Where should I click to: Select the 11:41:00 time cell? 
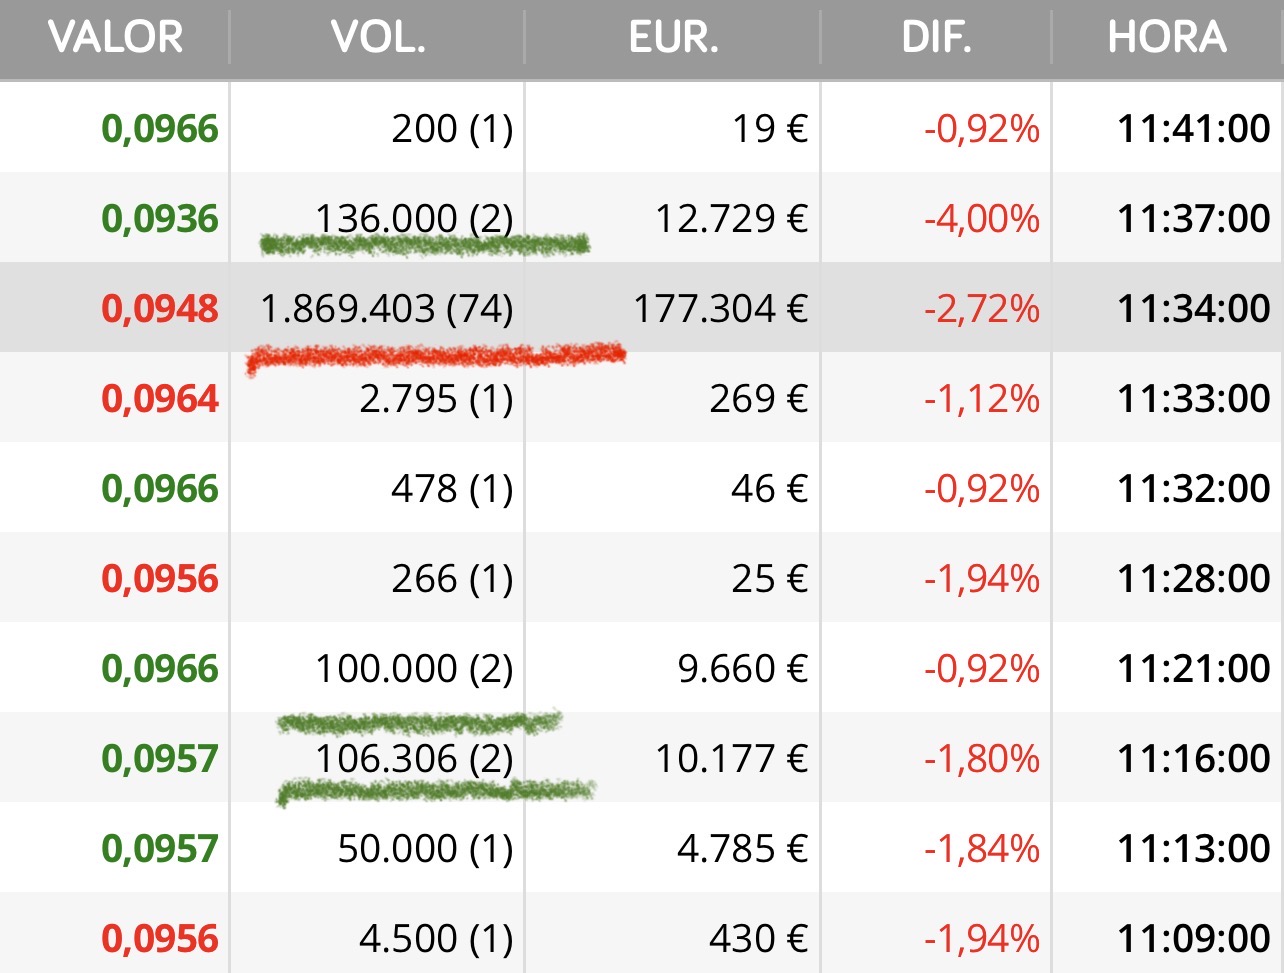(x=1193, y=129)
